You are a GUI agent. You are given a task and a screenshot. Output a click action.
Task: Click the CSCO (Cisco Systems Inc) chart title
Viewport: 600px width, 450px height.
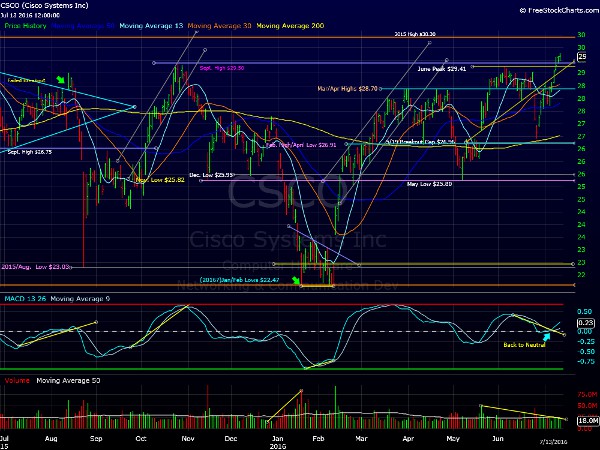[44, 5]
